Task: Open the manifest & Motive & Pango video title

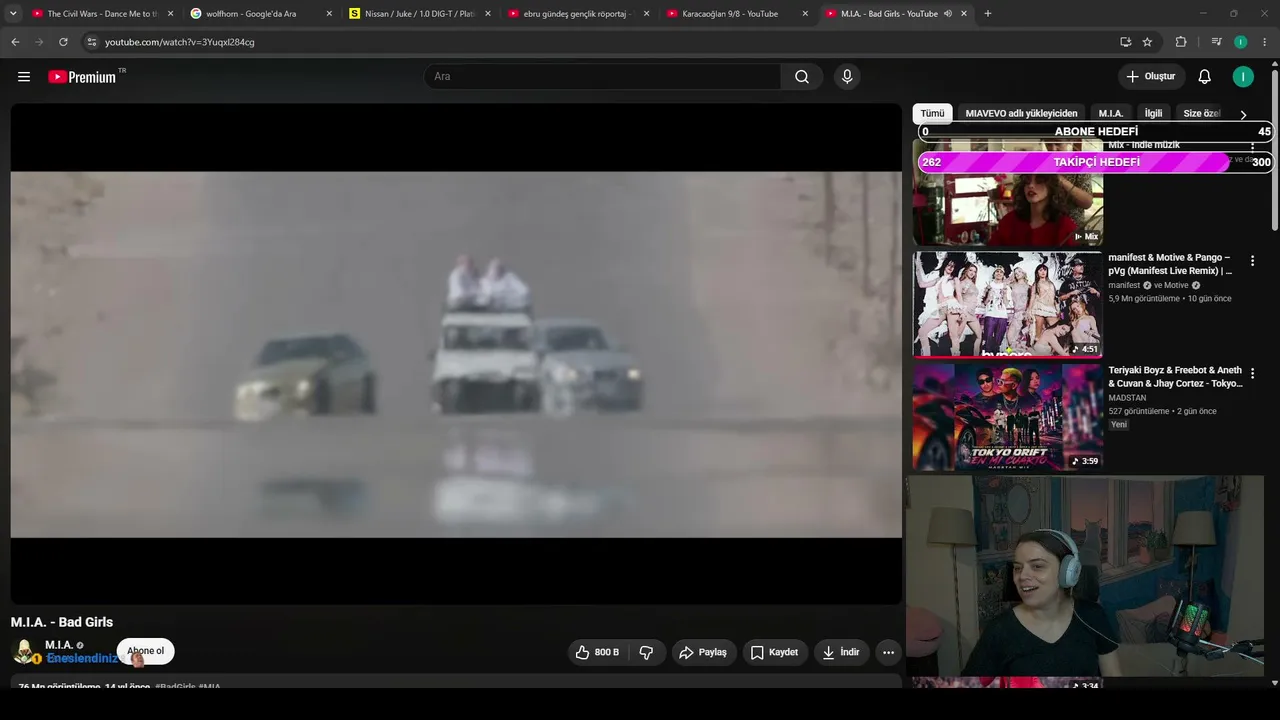Action: pyautogui.click(x=1170, y=264)
